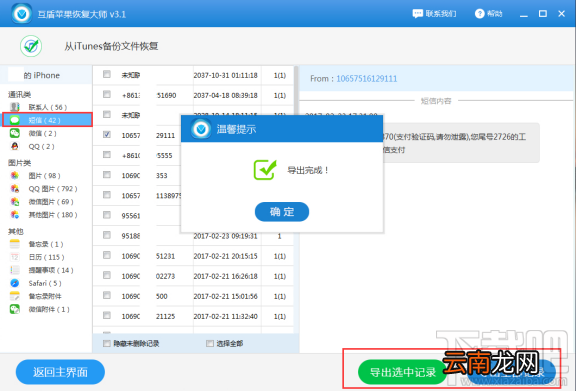
Task: Check the row dated 2037-10-31 01:11:18
Action: (107, 75)
